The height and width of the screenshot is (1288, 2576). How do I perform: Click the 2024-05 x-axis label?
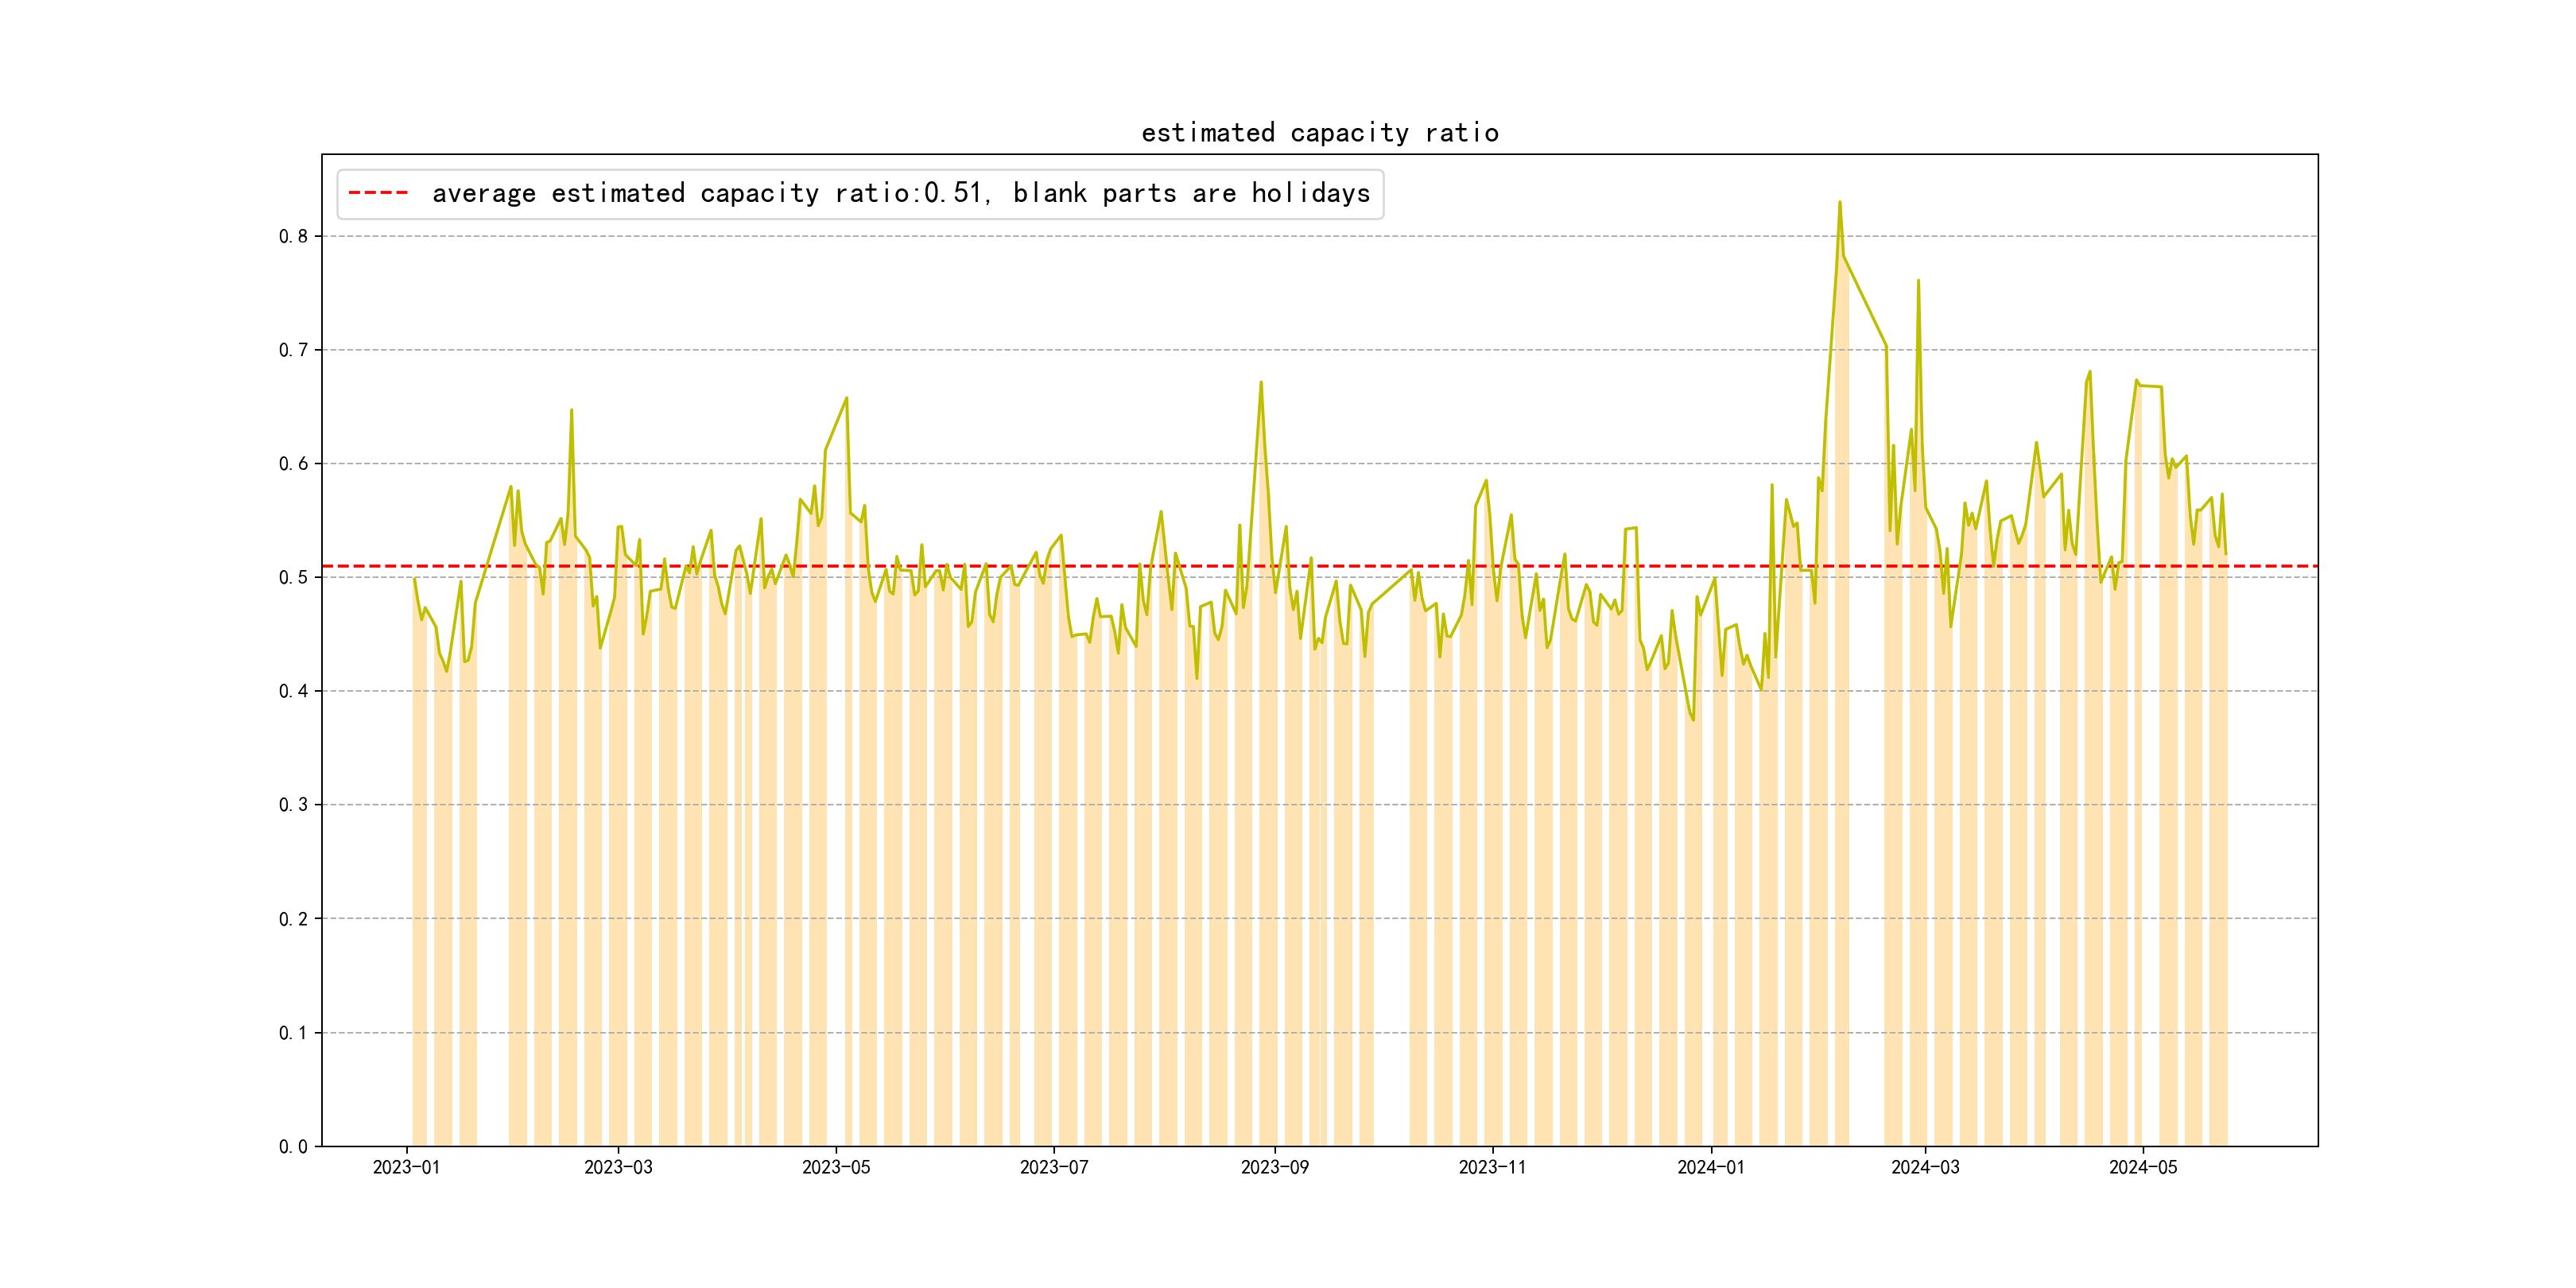pyautogui.click(x=2143, y=1168)
